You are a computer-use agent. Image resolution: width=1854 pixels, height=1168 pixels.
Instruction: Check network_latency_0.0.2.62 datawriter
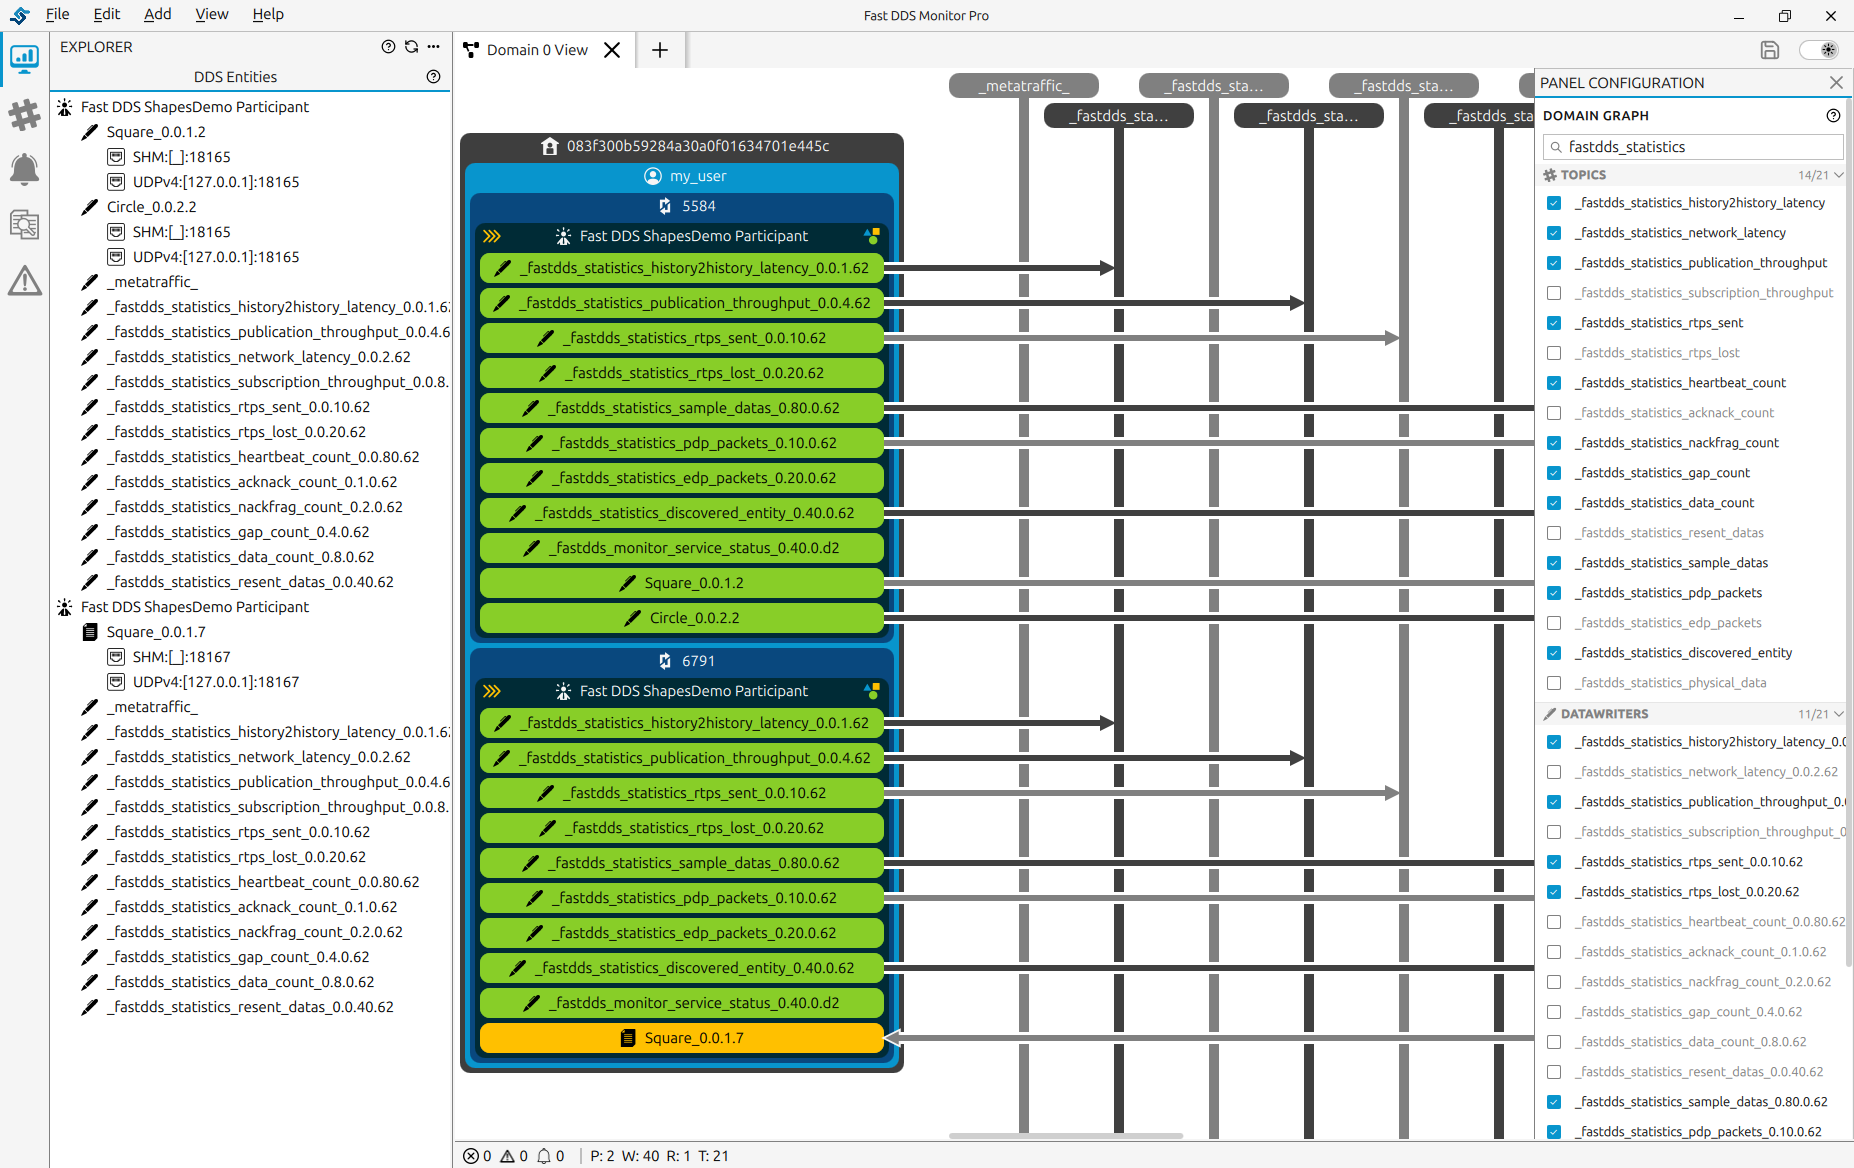coord(1553,772)
